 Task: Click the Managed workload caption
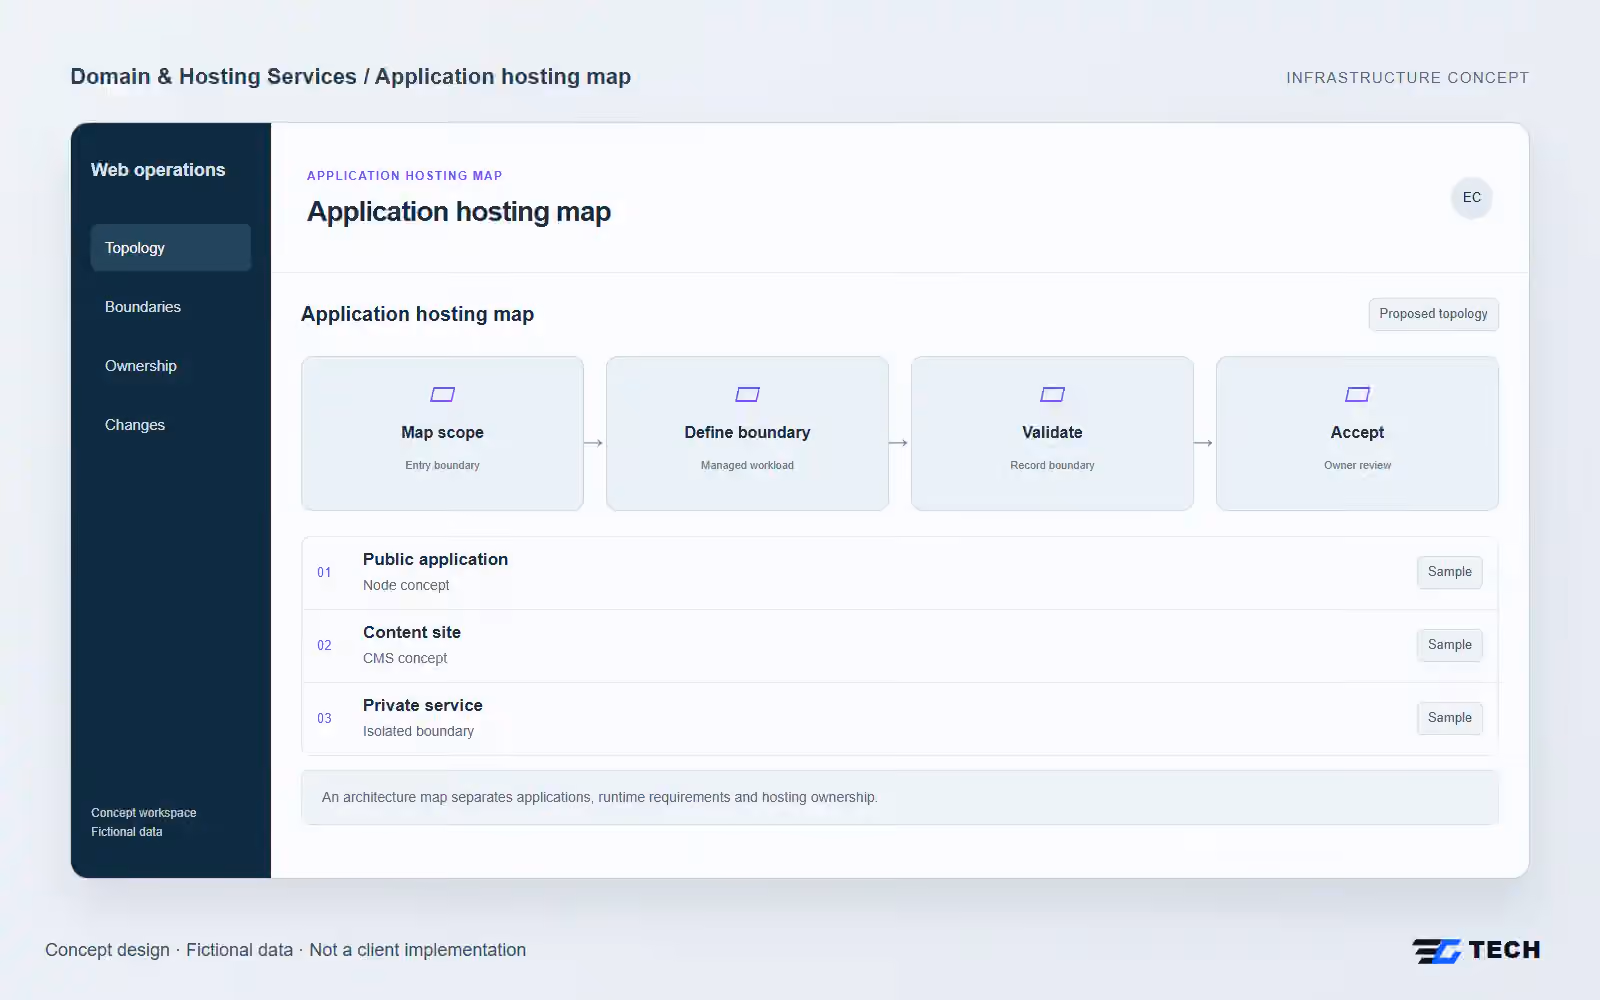pyautogui.click(x=747, y=465)
